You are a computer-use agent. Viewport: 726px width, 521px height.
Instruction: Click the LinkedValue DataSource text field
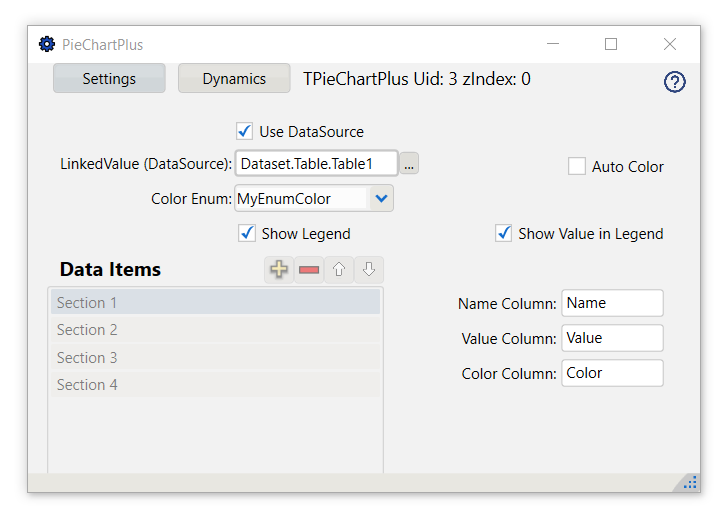[x=316, y=164]
